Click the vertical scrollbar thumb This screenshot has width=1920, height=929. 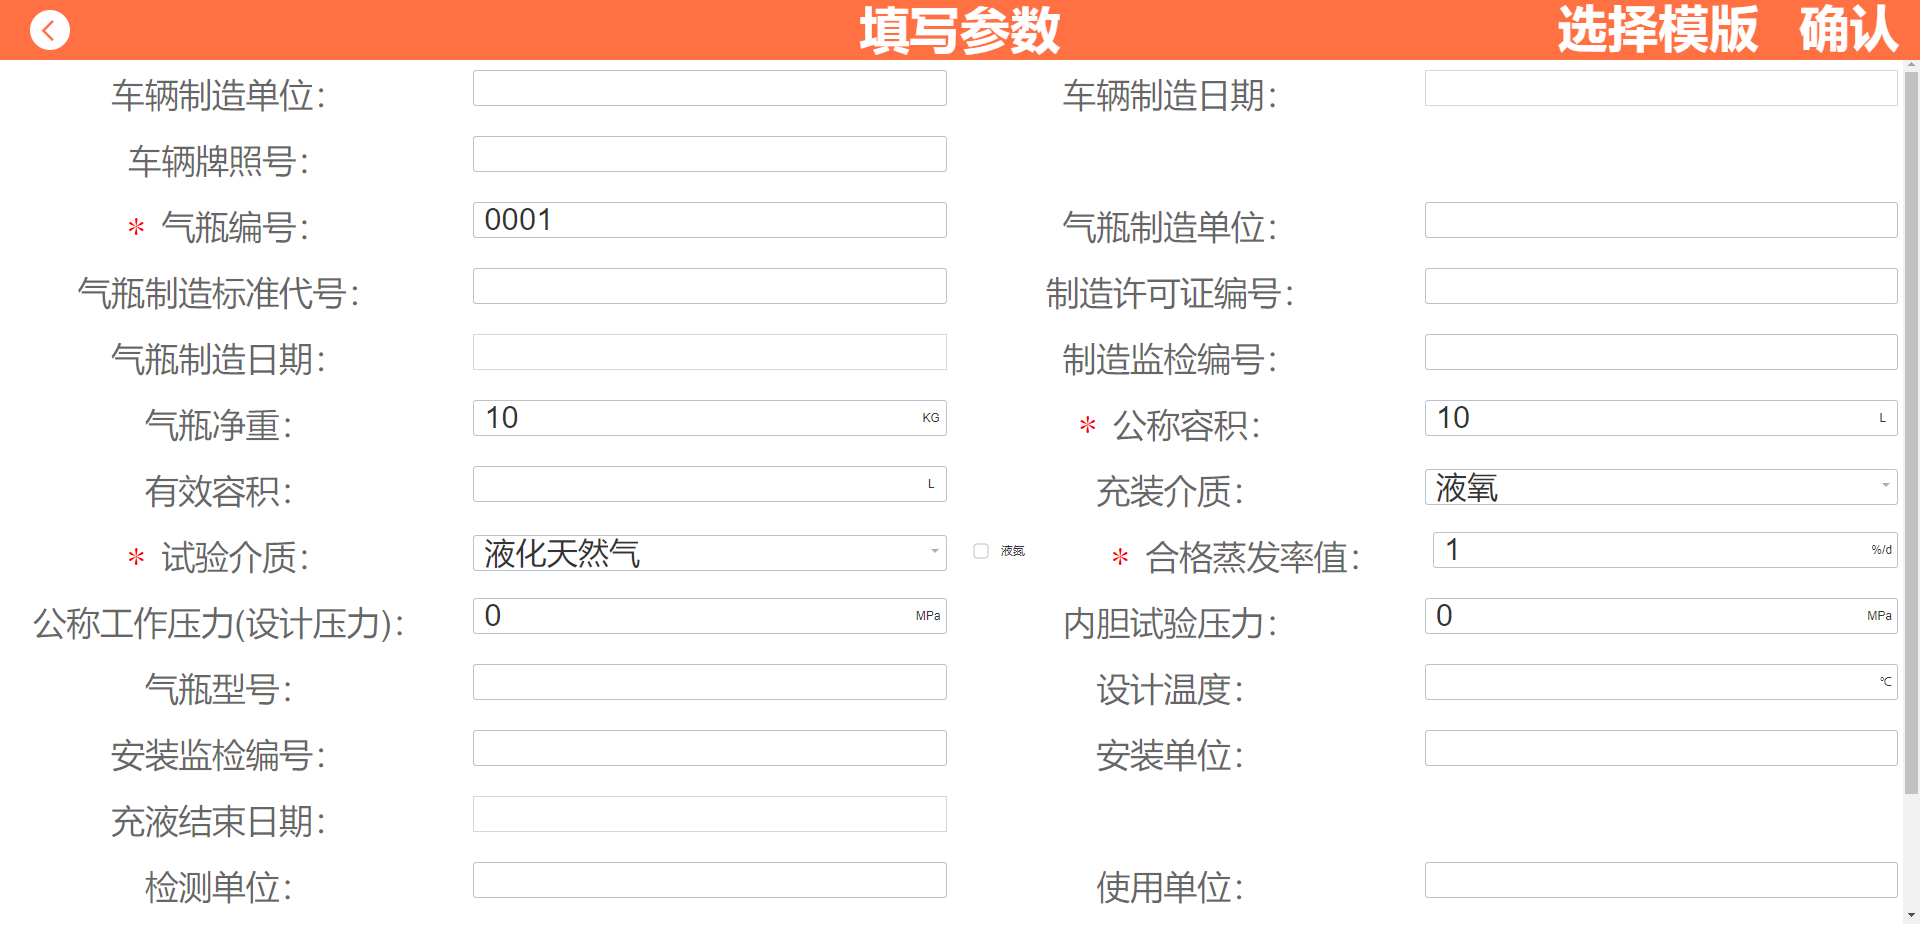[x=1911, y=432]
